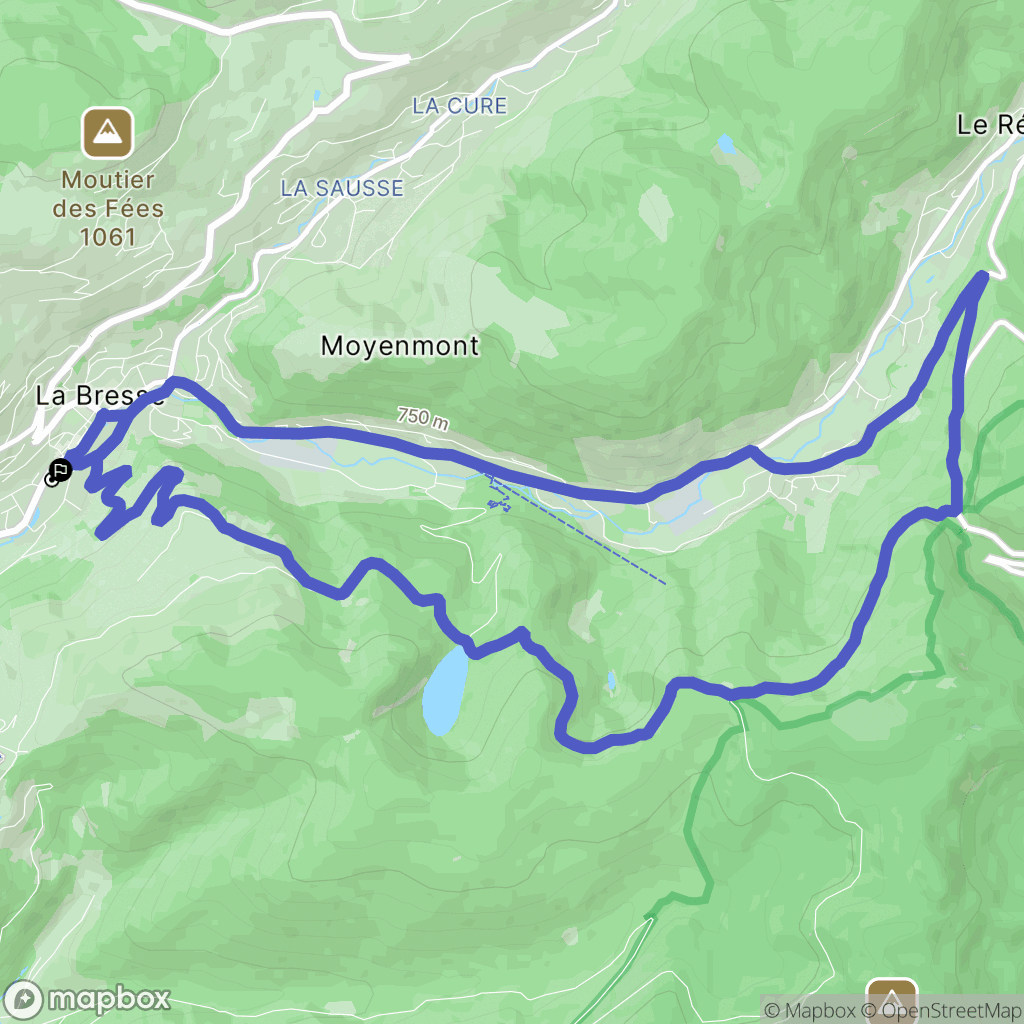The width and height of the screenshot is (1024, 1024).
Task: Click the LA SAUSSE hamlet label
Action: [342, 188]
